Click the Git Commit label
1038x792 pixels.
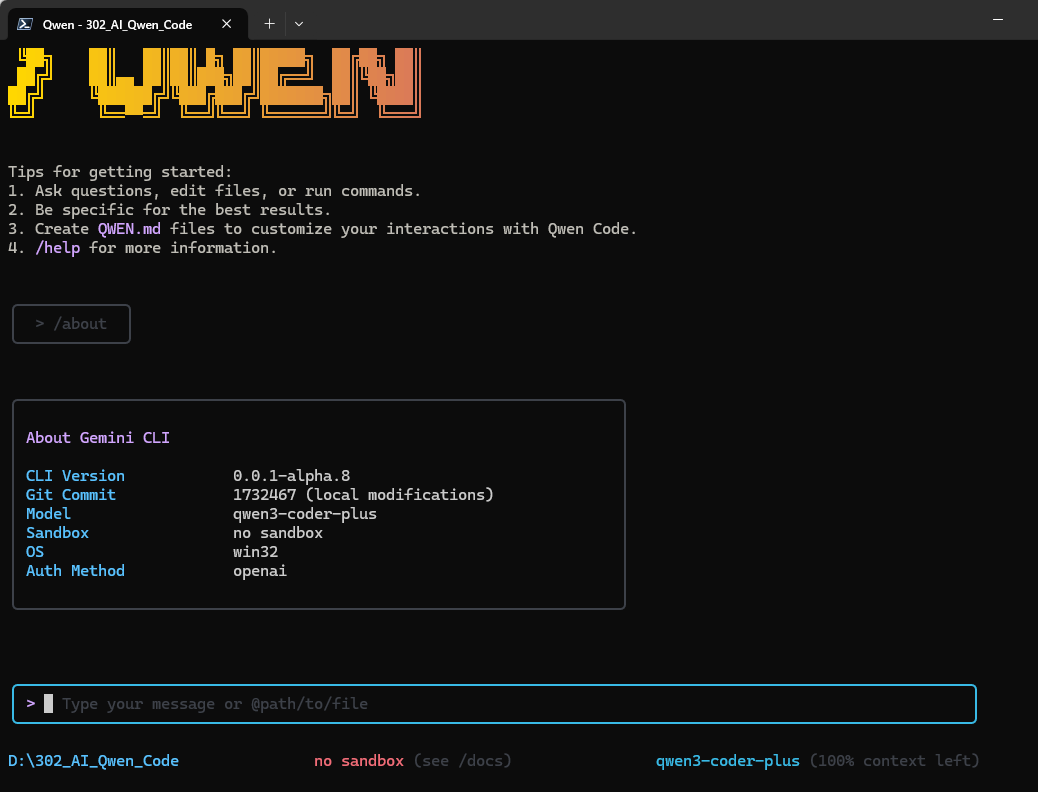click(x=71, y=495)
